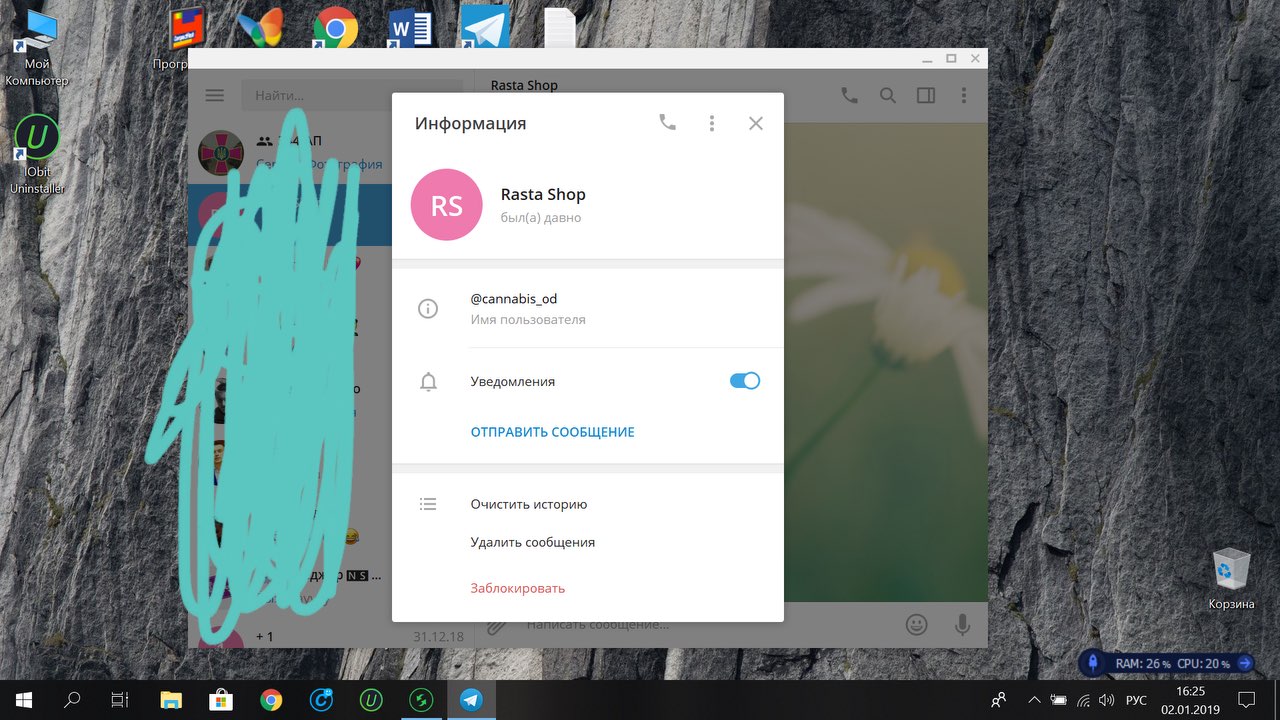Open the chat header three-dot options menu

964,96
